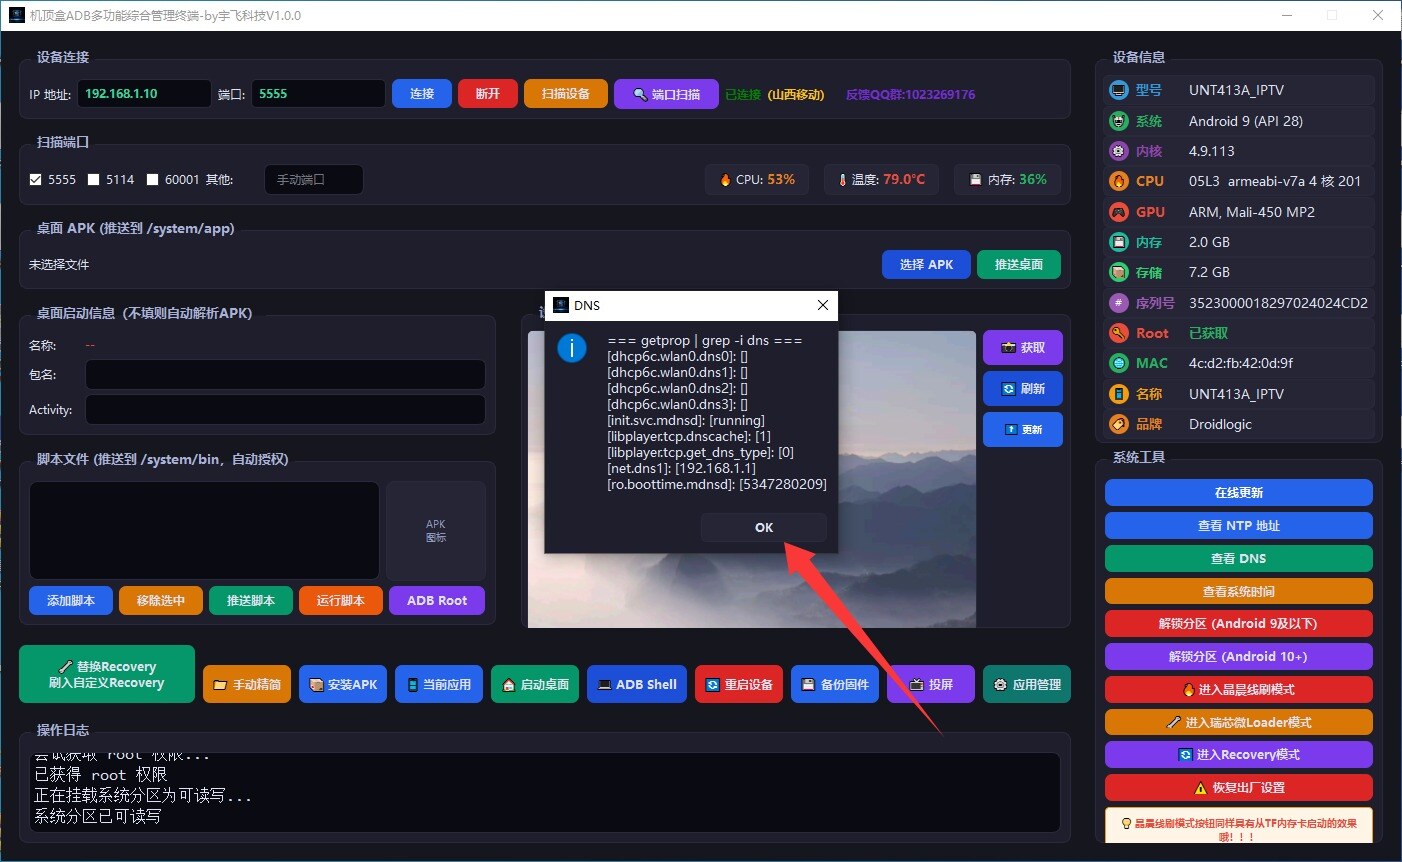
Task: Click the 查看 NTP 地址 button
Action: 1239,525
